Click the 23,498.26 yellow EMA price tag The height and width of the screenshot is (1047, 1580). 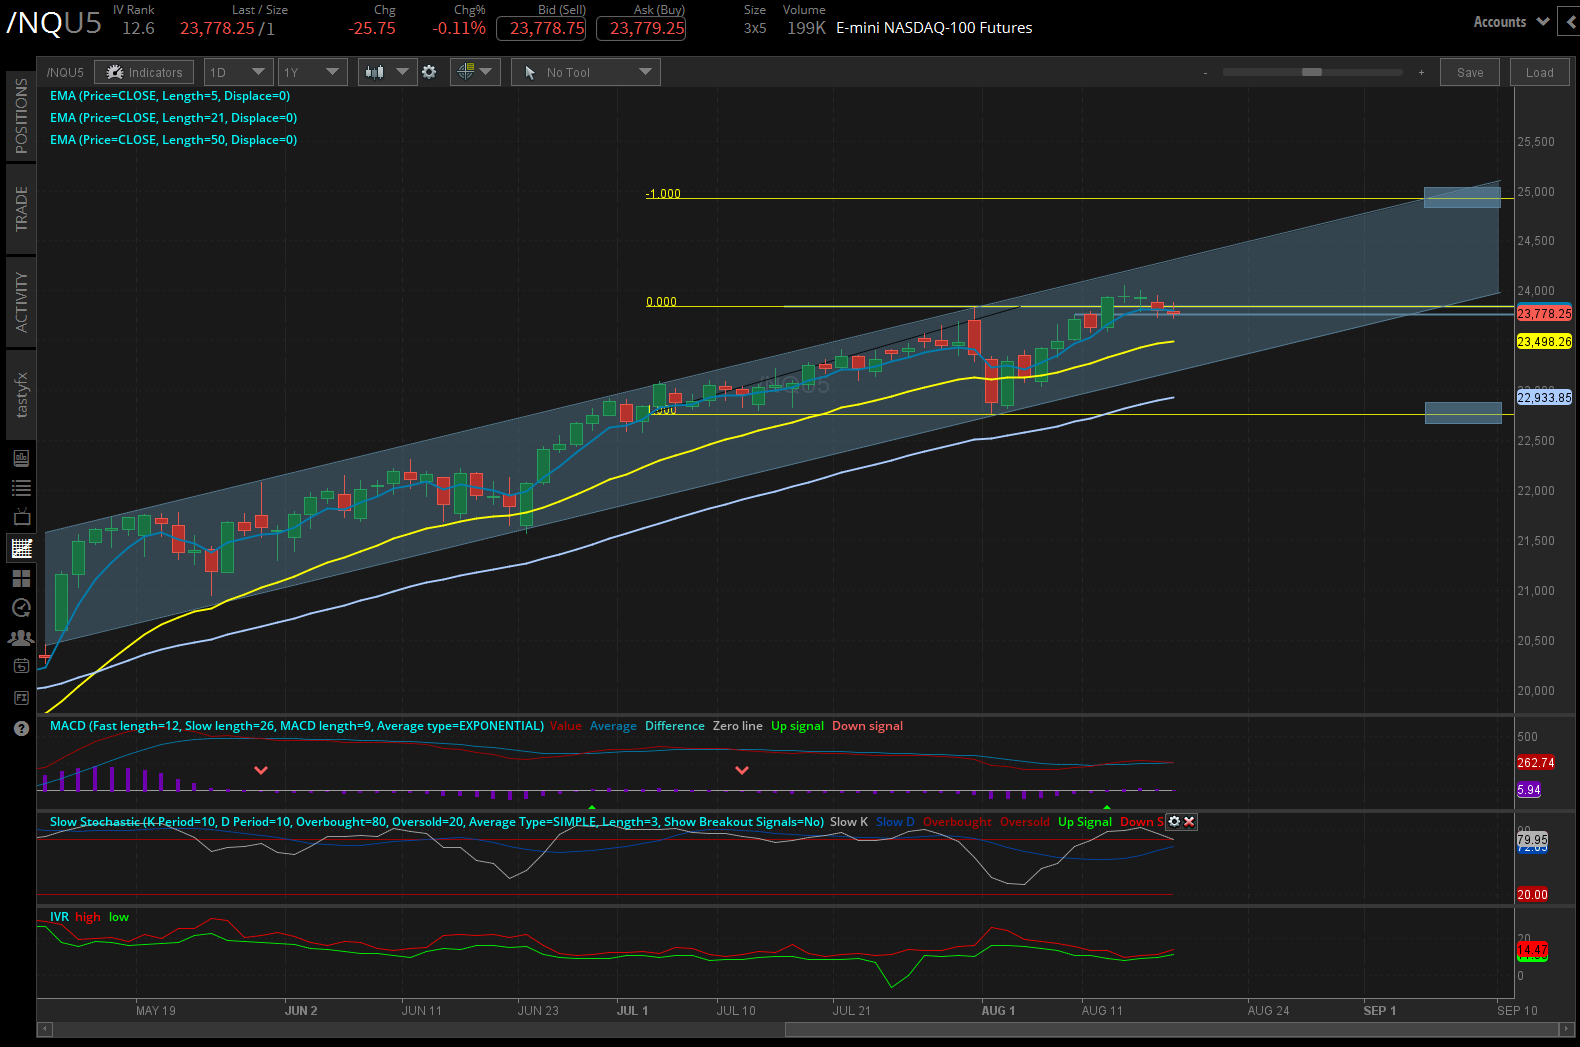pos(1544,342)
